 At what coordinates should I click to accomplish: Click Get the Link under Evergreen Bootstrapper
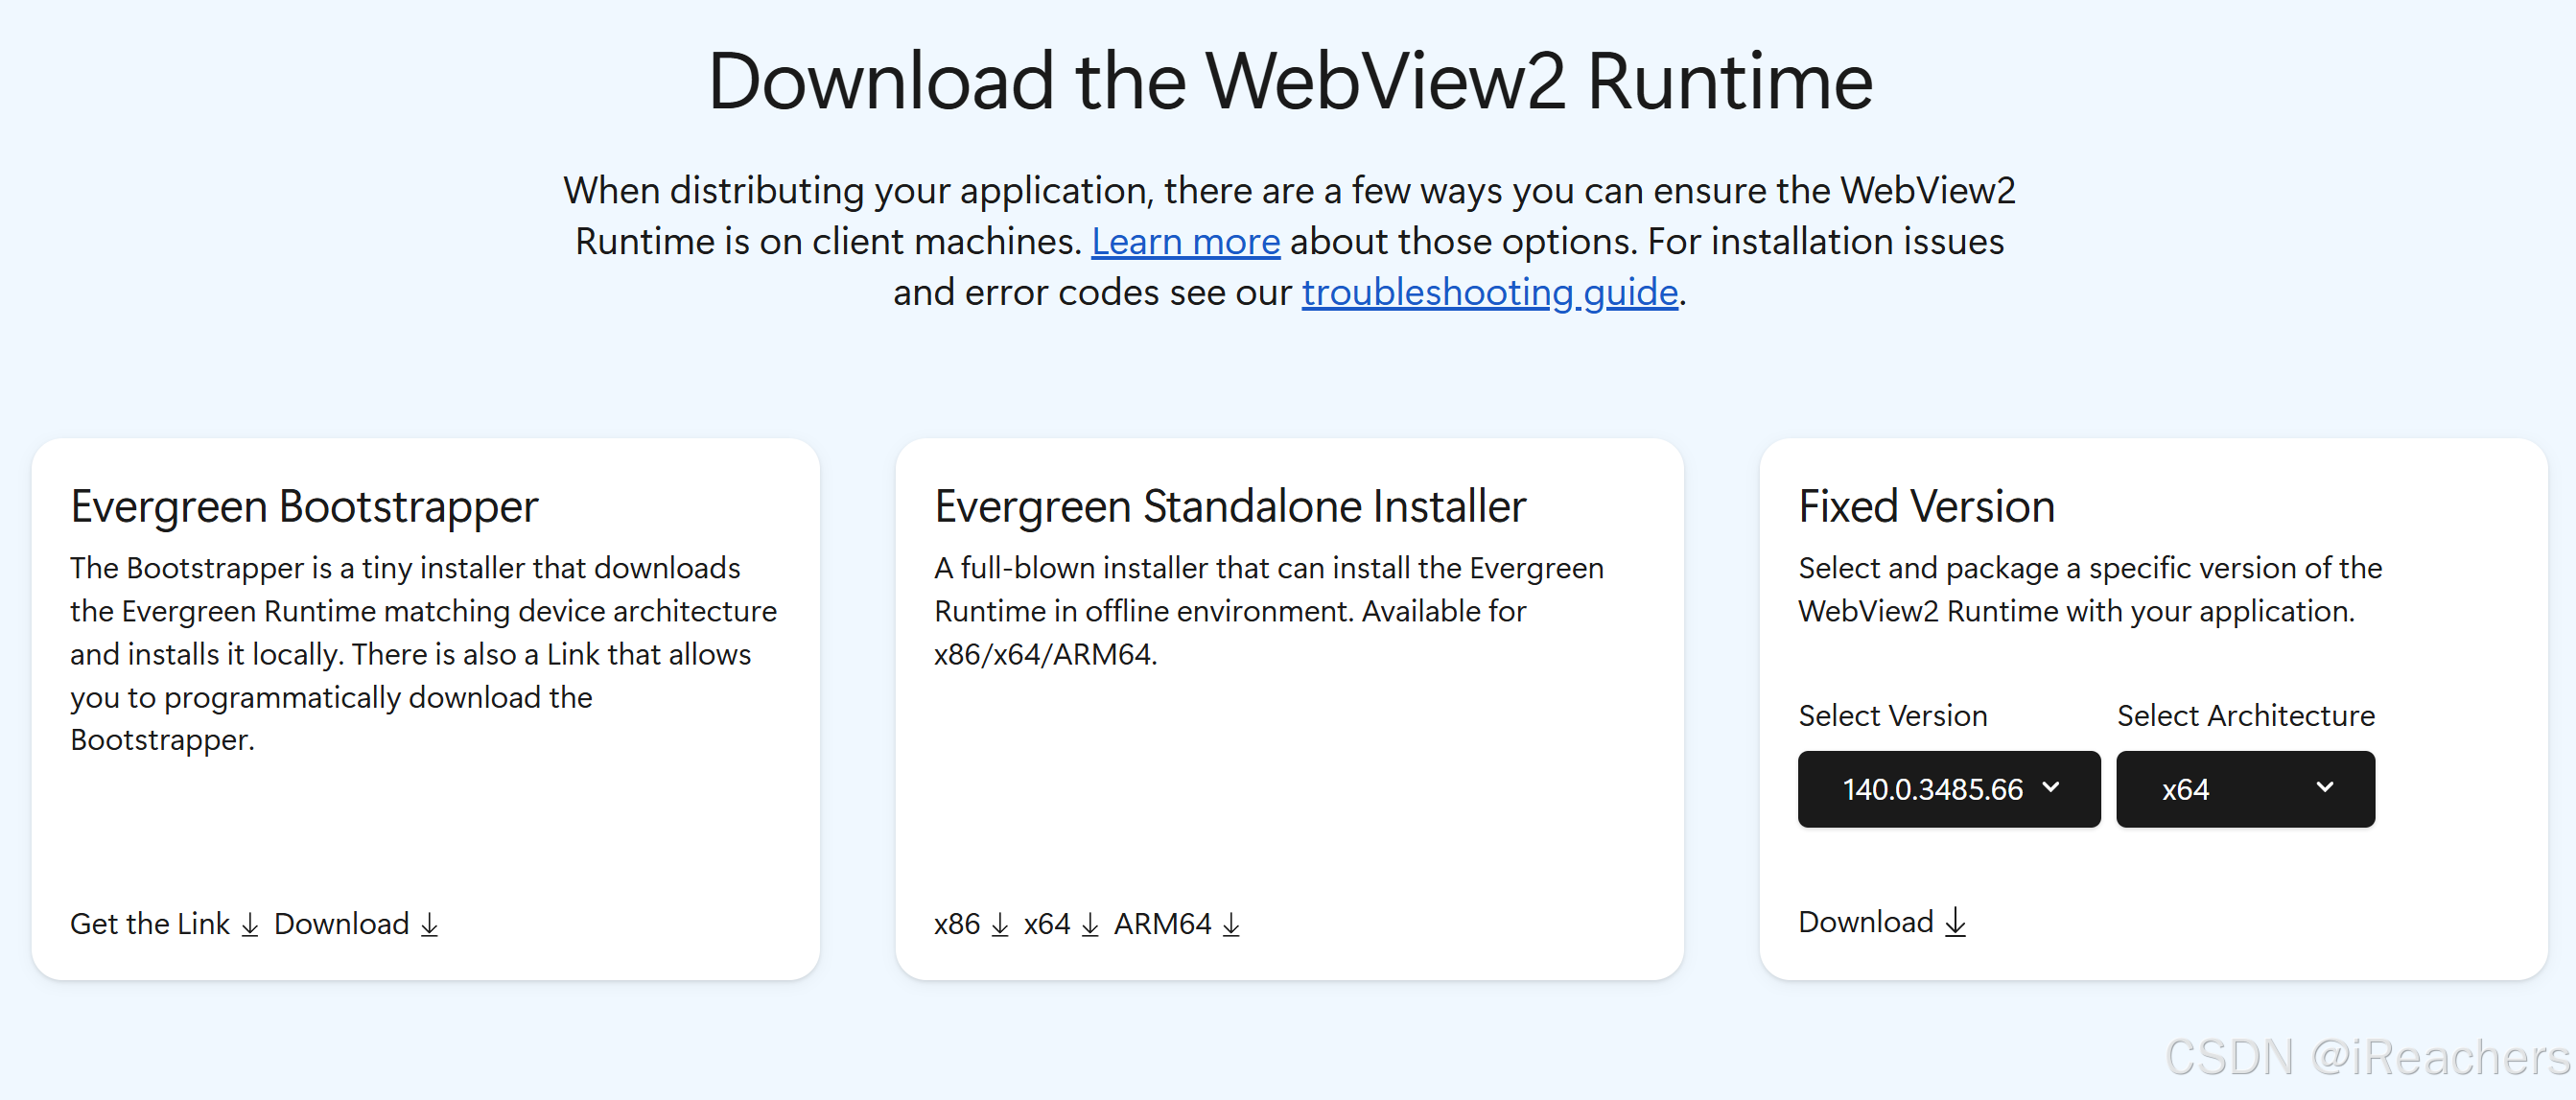[165, 923]
